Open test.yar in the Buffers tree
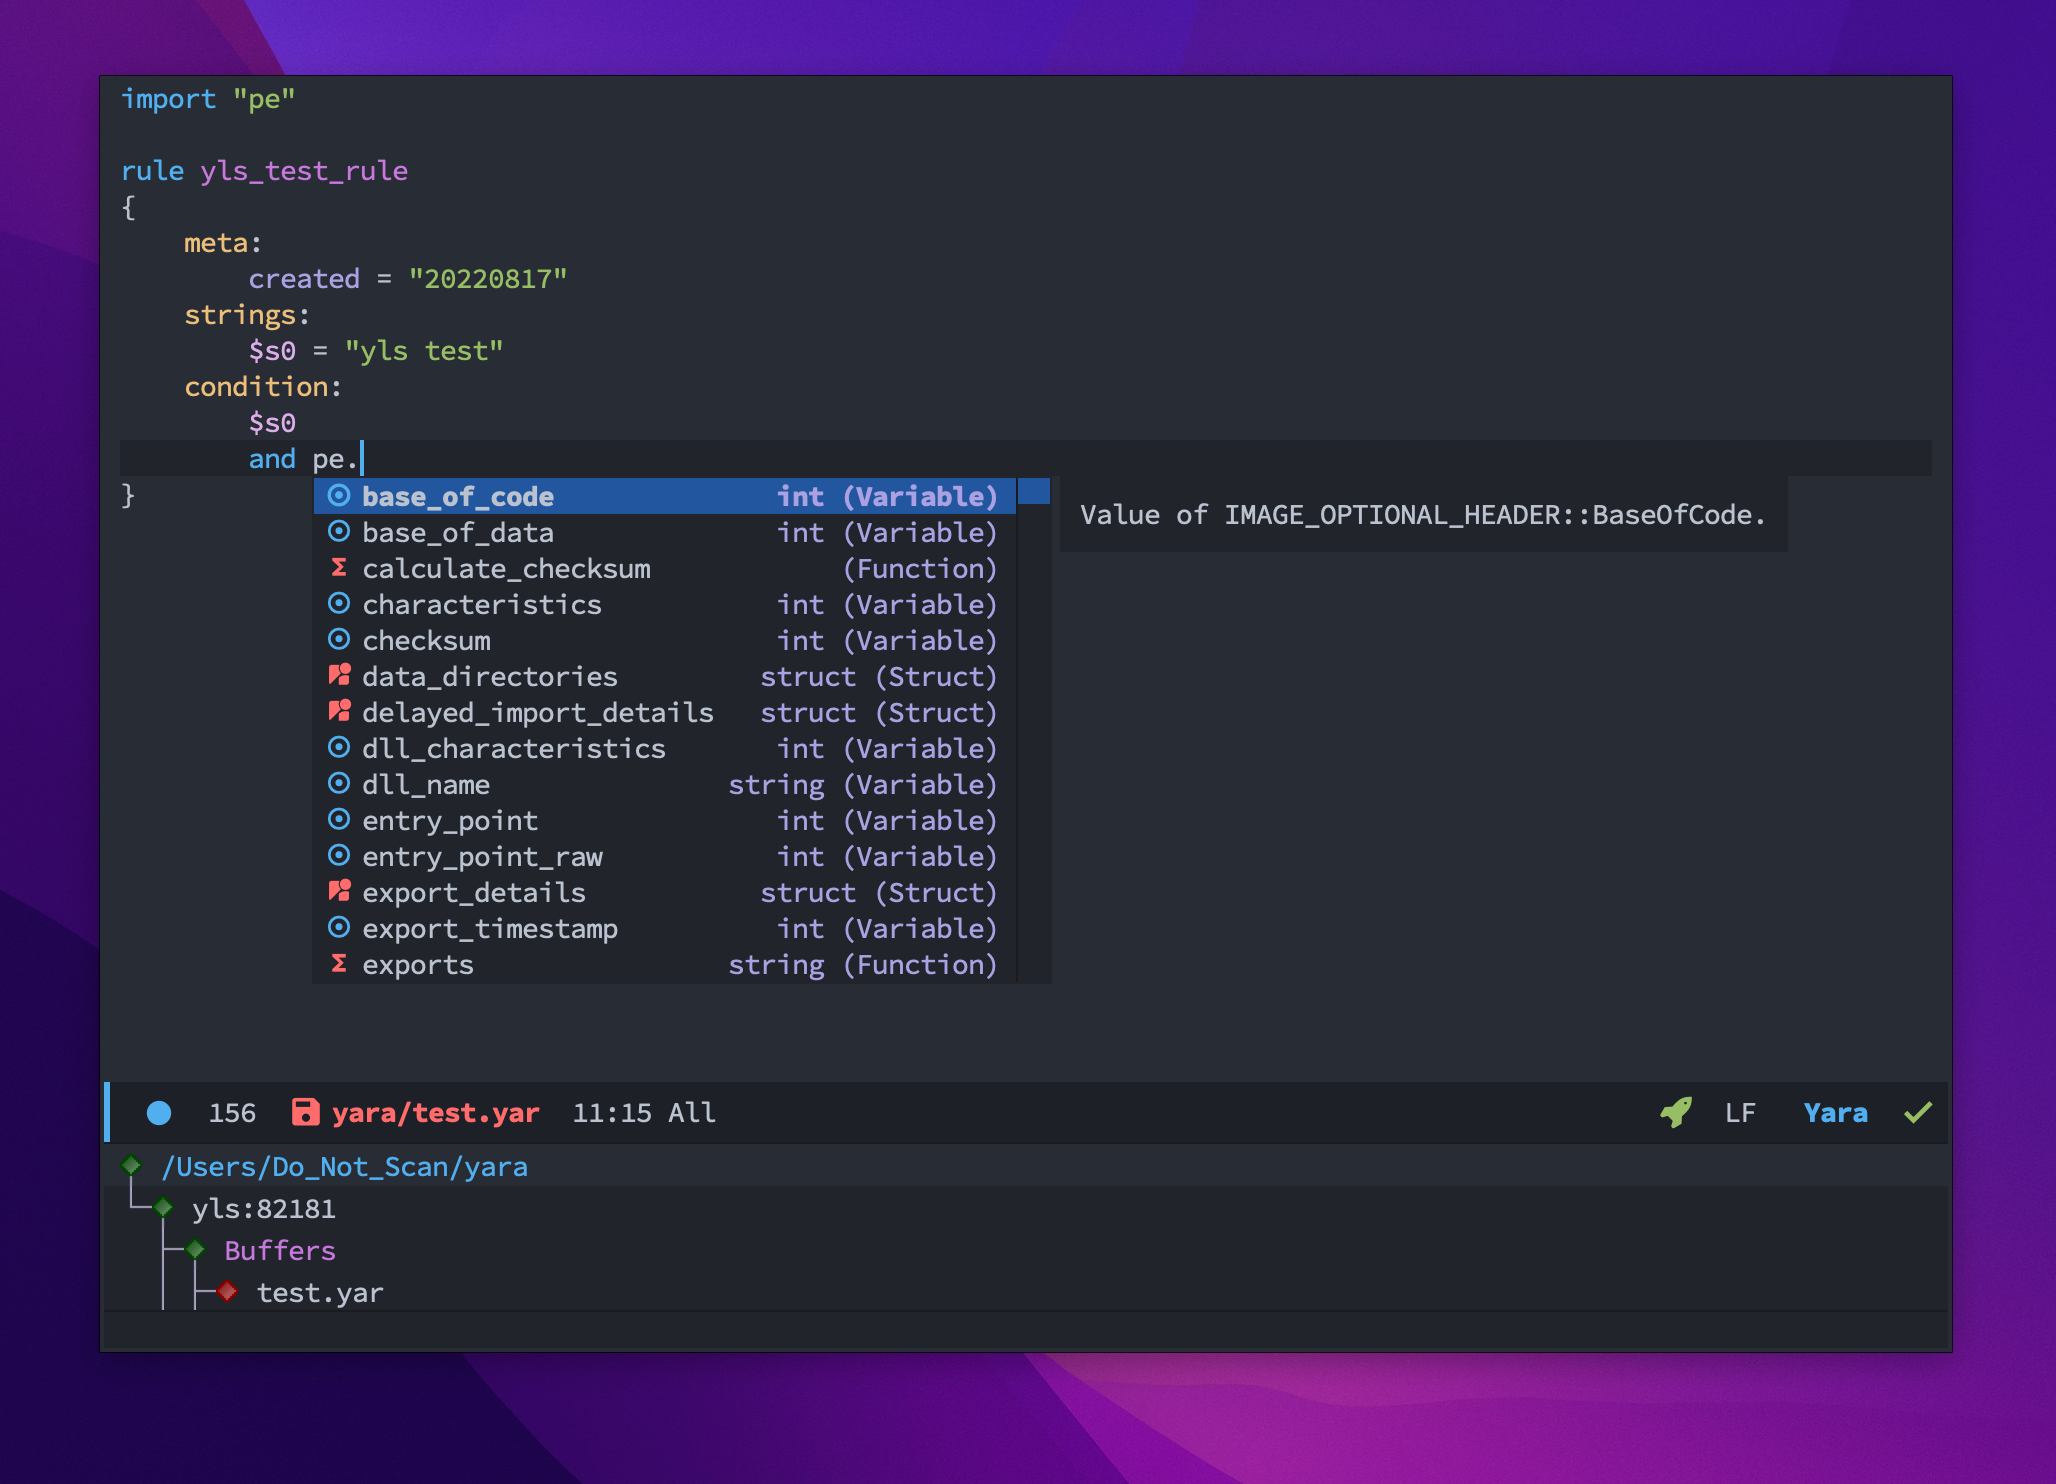Image resolution: width=2056 pixels, height=1484 pixels. point(320,1293)
